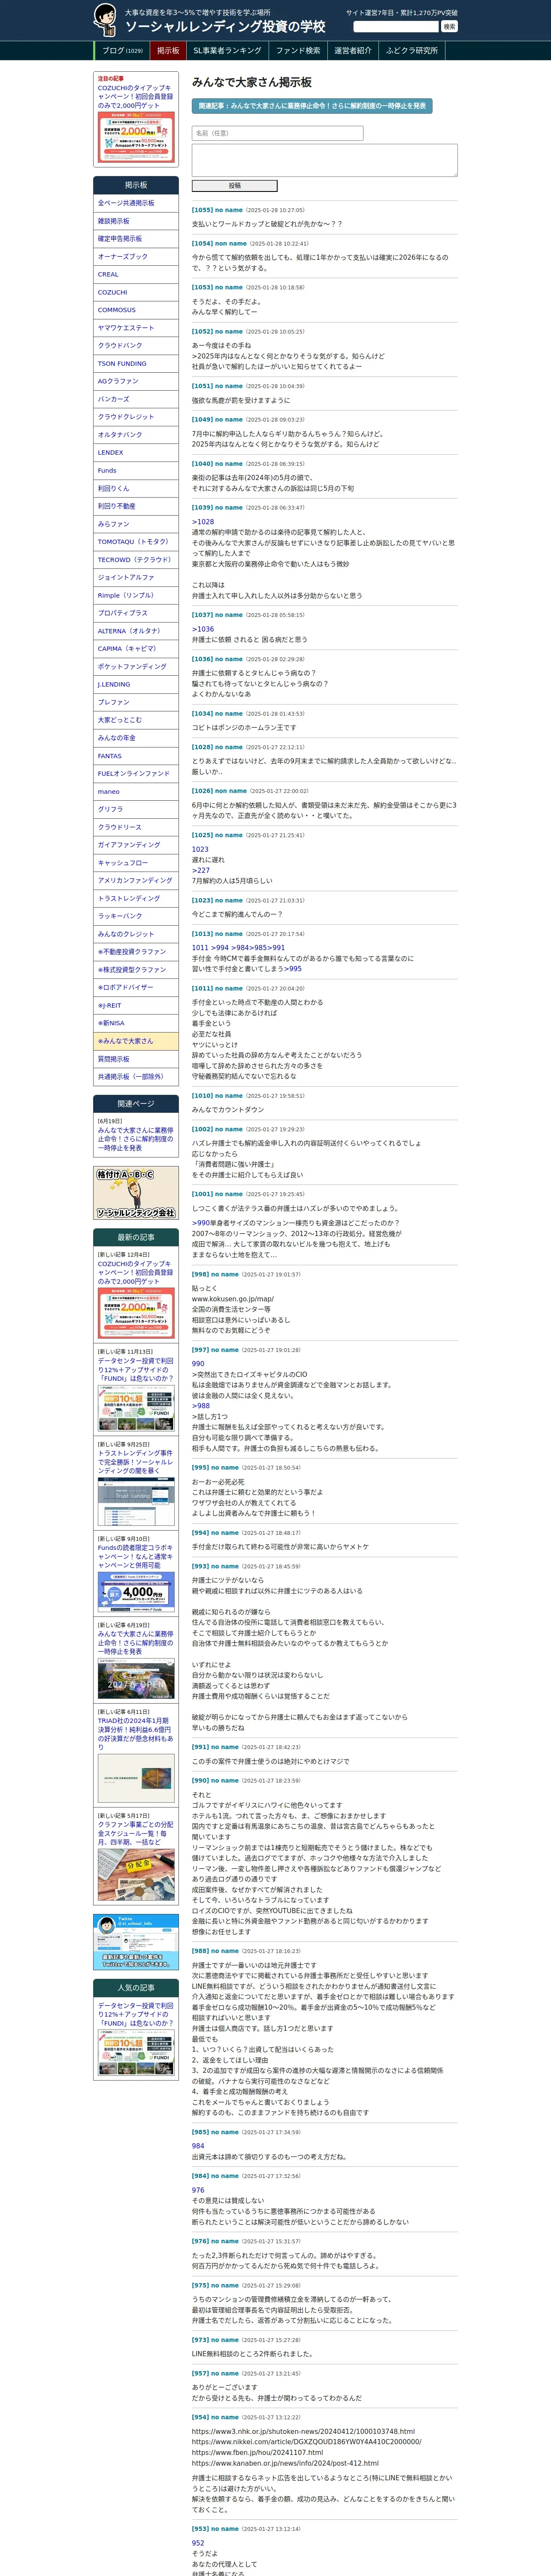551x2576 pixels.
Task: Click the Funds 4,000円 collaboration campaign thumbnail
Action: click(x=136, y=1592)
